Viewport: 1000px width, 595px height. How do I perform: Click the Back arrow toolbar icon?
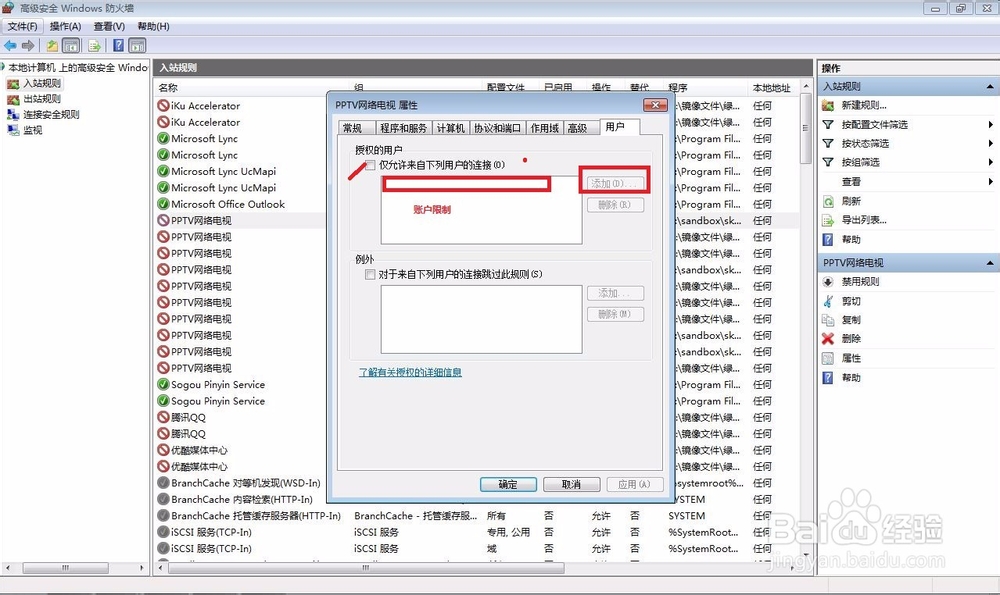pyautogui.click(x=10, y=45)
